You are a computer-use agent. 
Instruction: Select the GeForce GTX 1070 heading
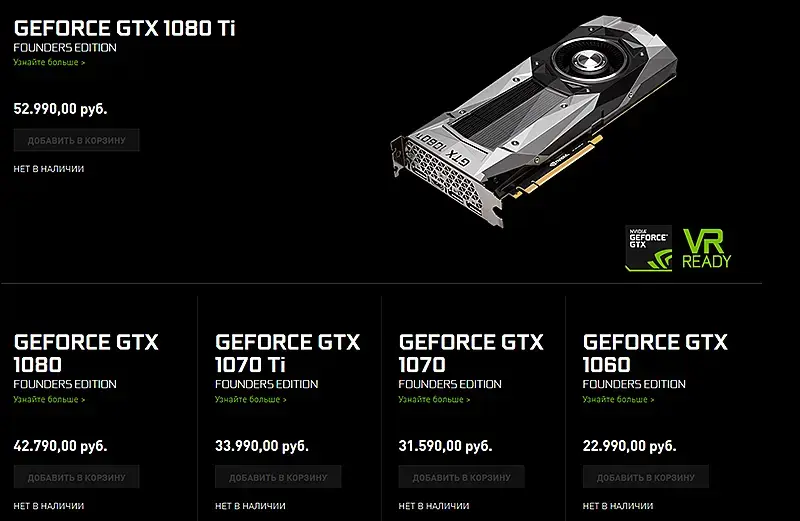pos(471,353)
